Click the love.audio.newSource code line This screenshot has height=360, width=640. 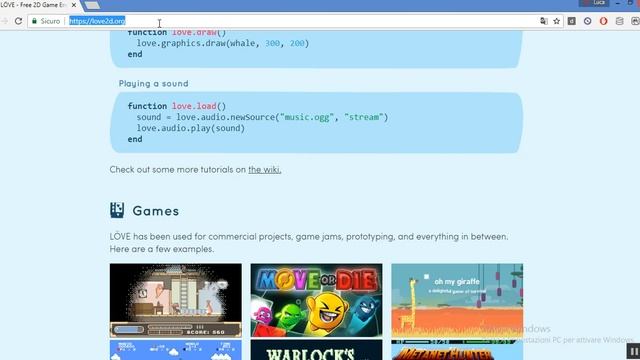click(262, 117)
